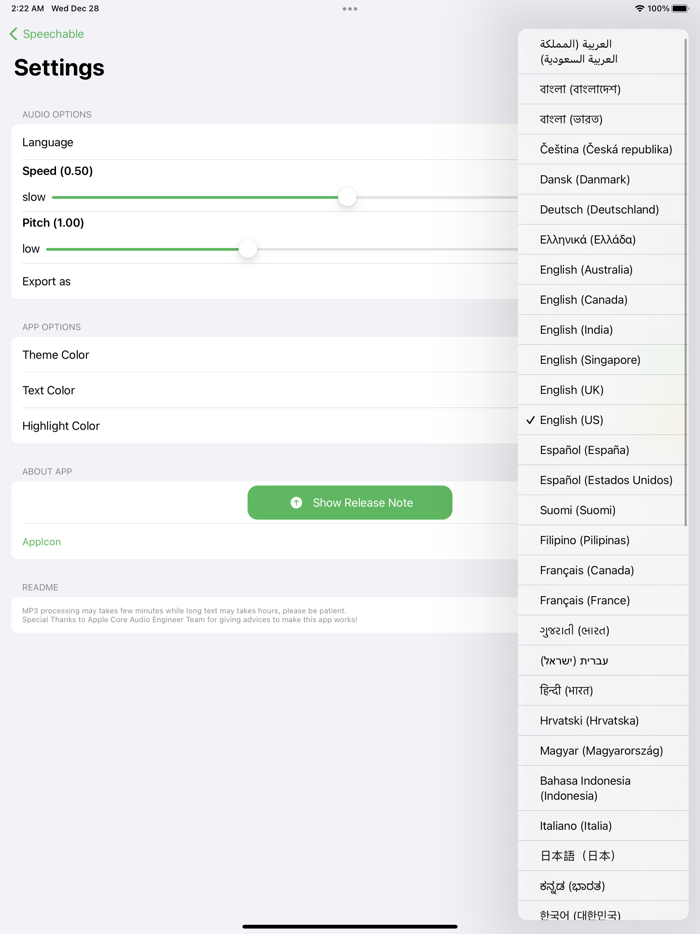
Task: Tap the battery indicator in the status bar
Action: [682, 7]
